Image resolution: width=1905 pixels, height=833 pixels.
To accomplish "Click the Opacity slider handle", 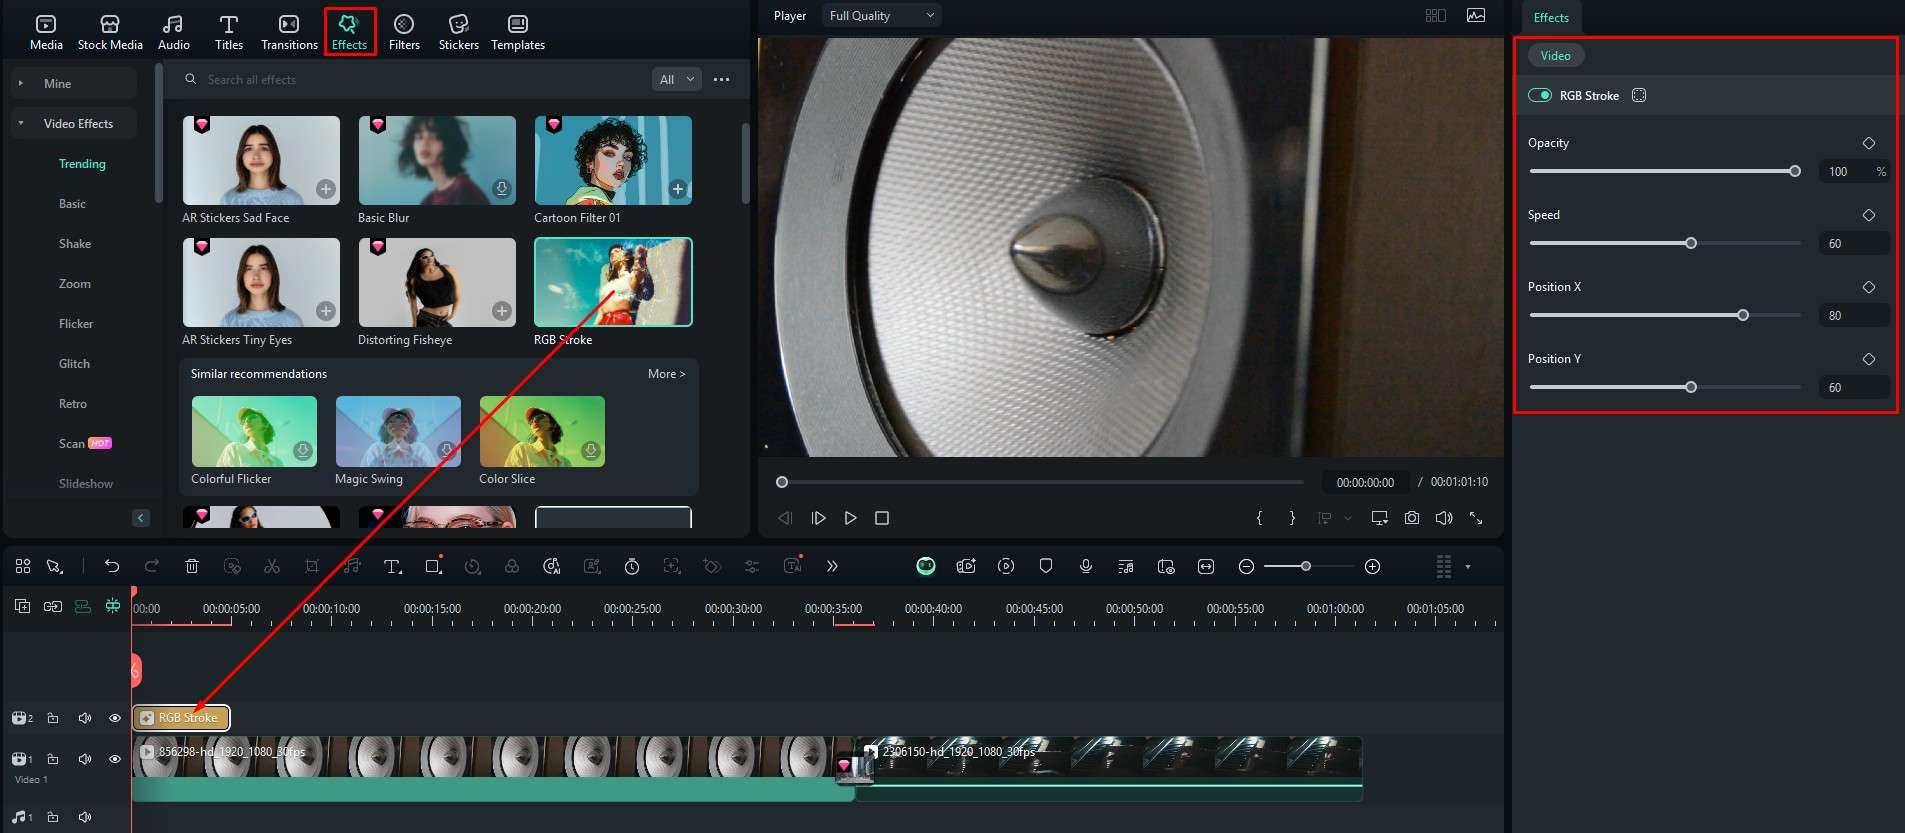I will pos(1795,171).
